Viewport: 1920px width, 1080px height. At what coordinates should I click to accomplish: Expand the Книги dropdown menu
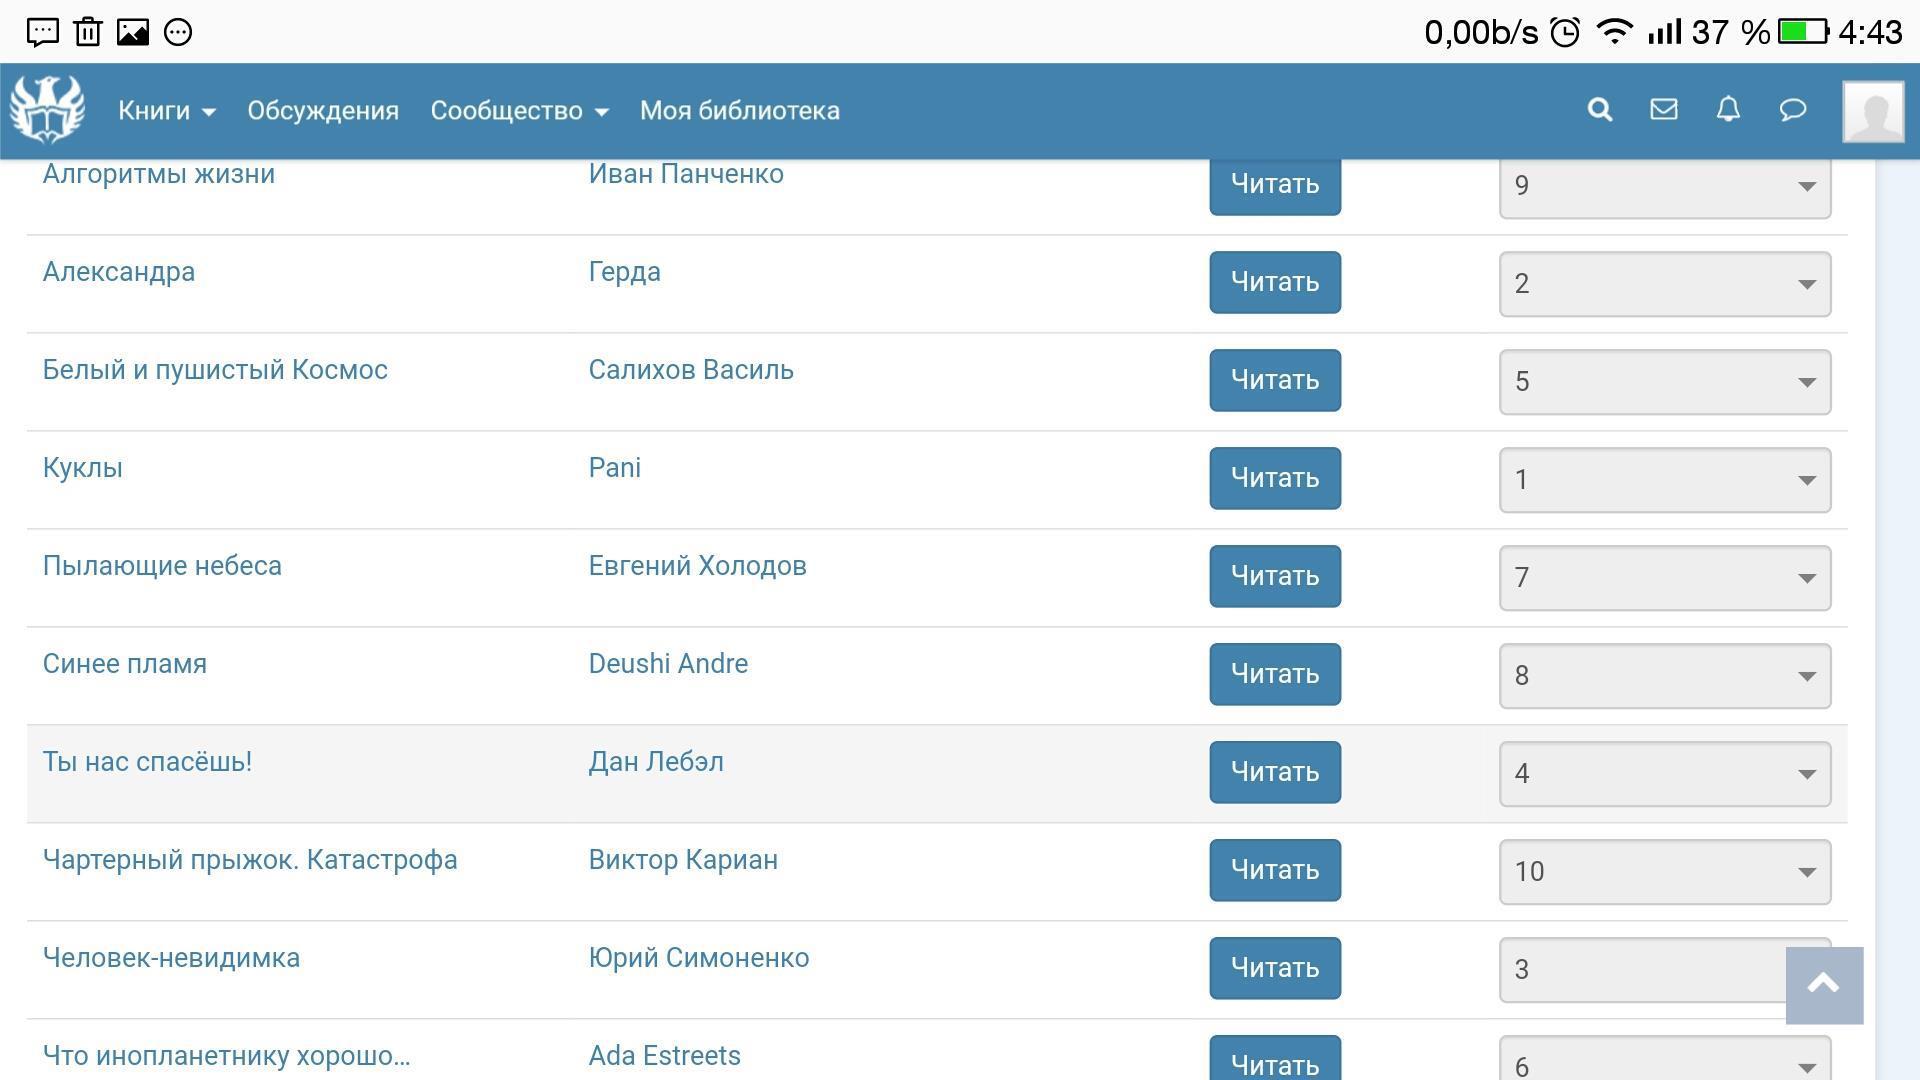tap(166, 111)
